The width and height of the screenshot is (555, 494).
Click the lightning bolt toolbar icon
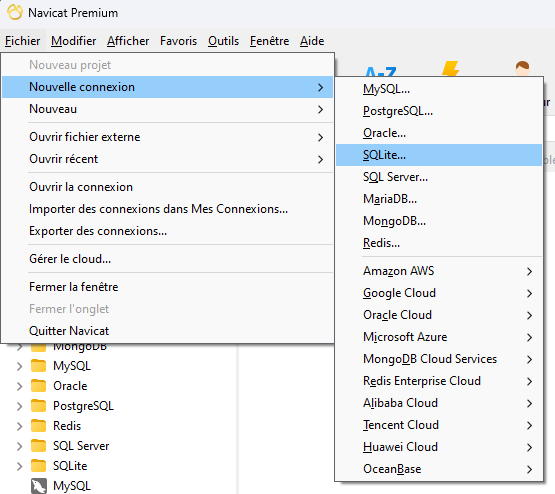click(x=451, y=69)
